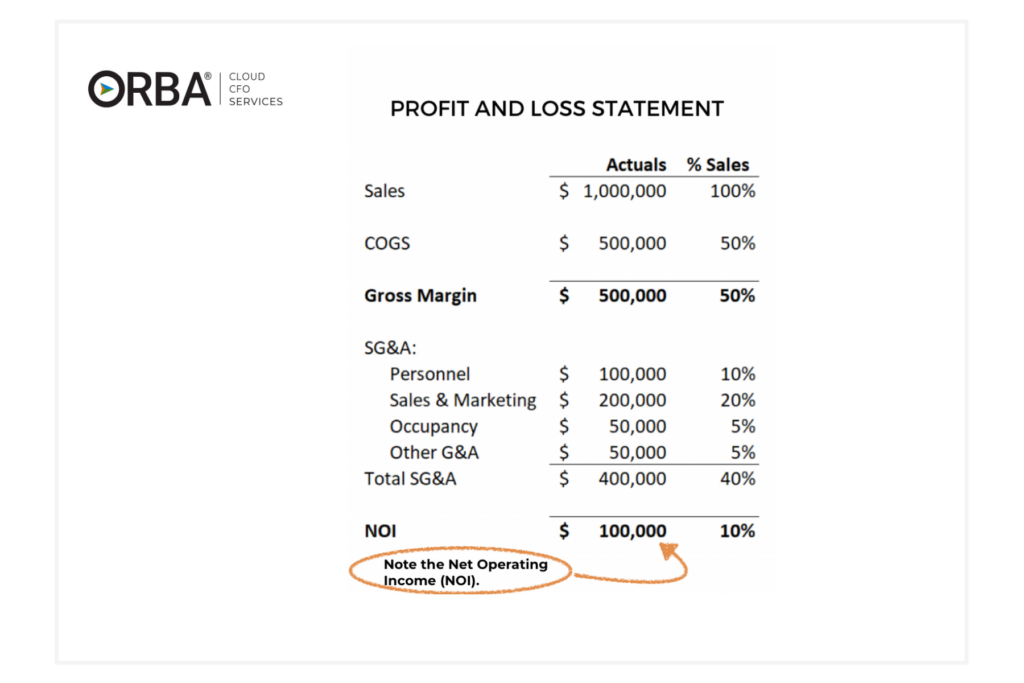
Task: Select the % Sales column header
Action: pyautogui.click(x=717, y=165)
